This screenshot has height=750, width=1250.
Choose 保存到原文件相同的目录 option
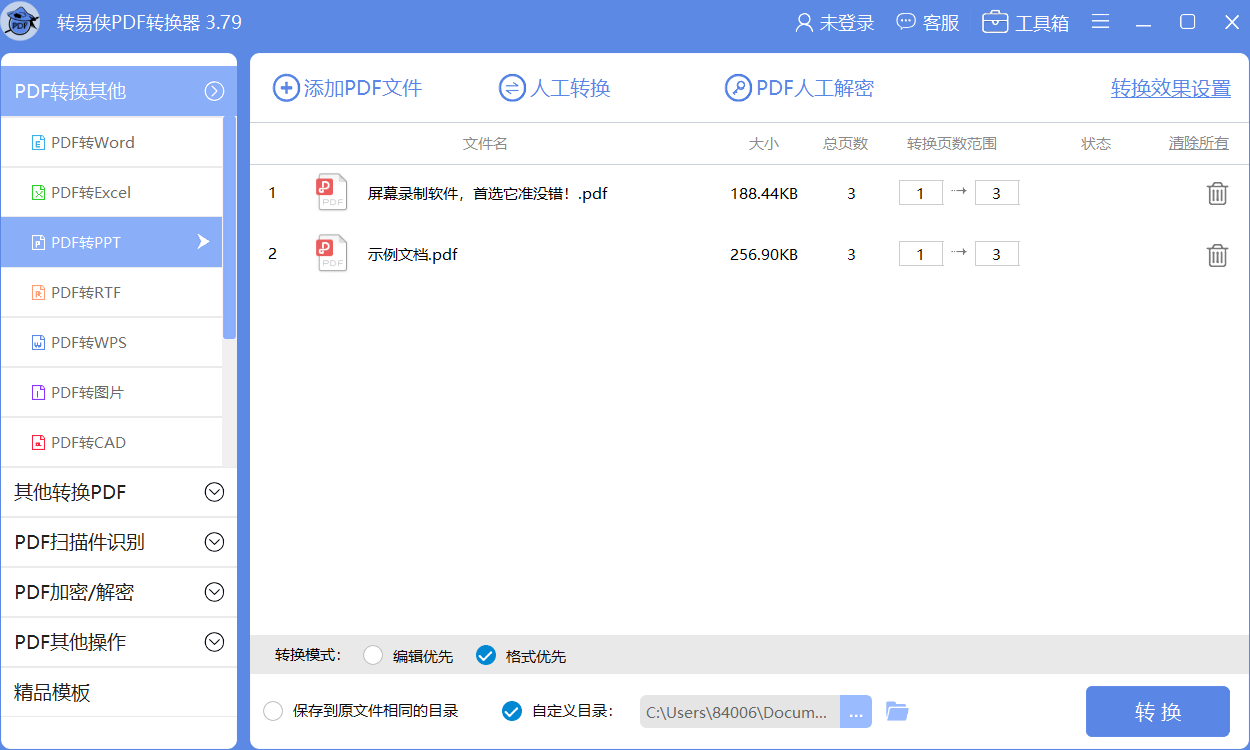(x=273, y=711)
